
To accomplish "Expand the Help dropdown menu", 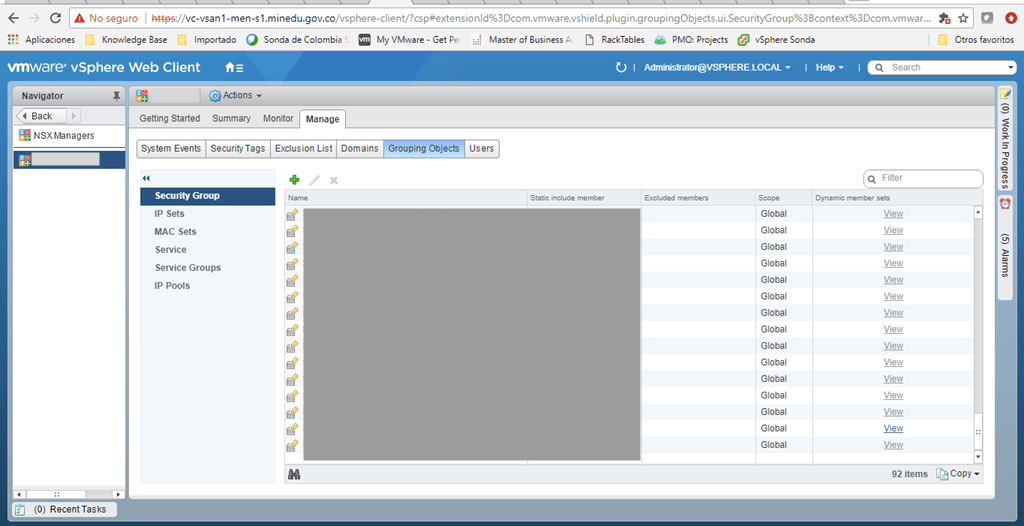I will (x=829, y=67).
